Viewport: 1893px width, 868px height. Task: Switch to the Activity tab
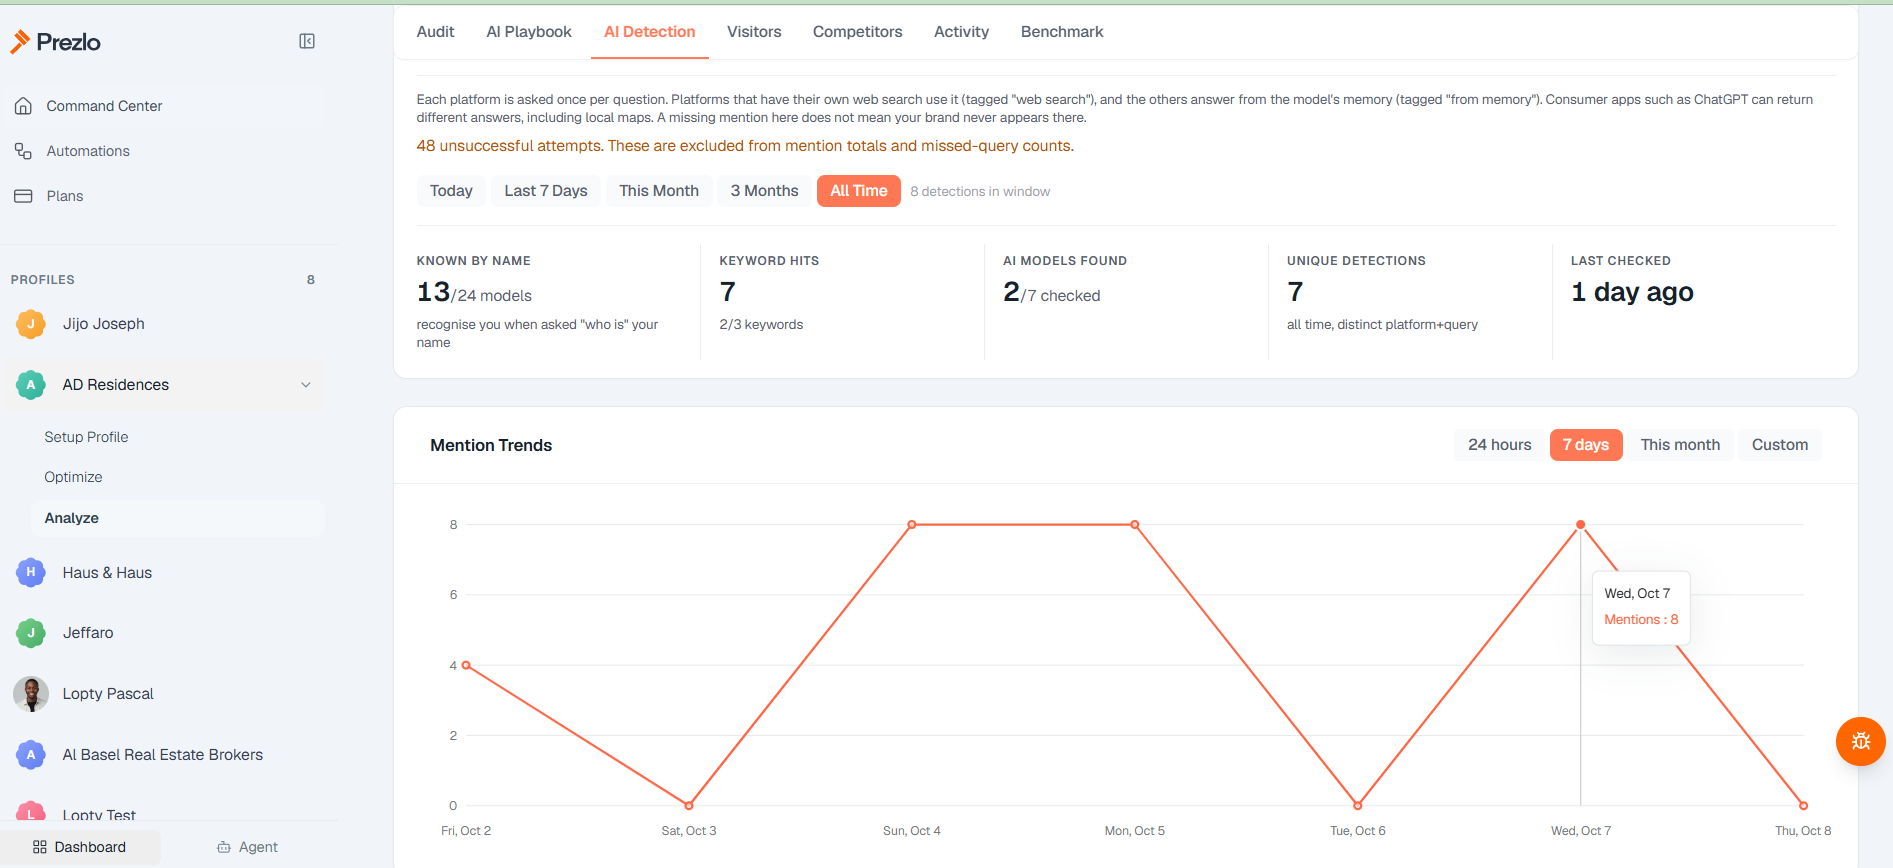pyautogui.click(x=962, y=32)
